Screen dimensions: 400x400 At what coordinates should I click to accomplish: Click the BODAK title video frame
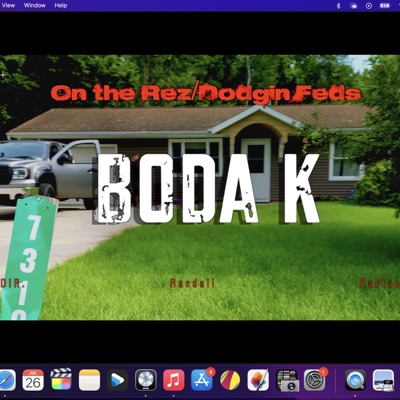[x=200, y=187]
